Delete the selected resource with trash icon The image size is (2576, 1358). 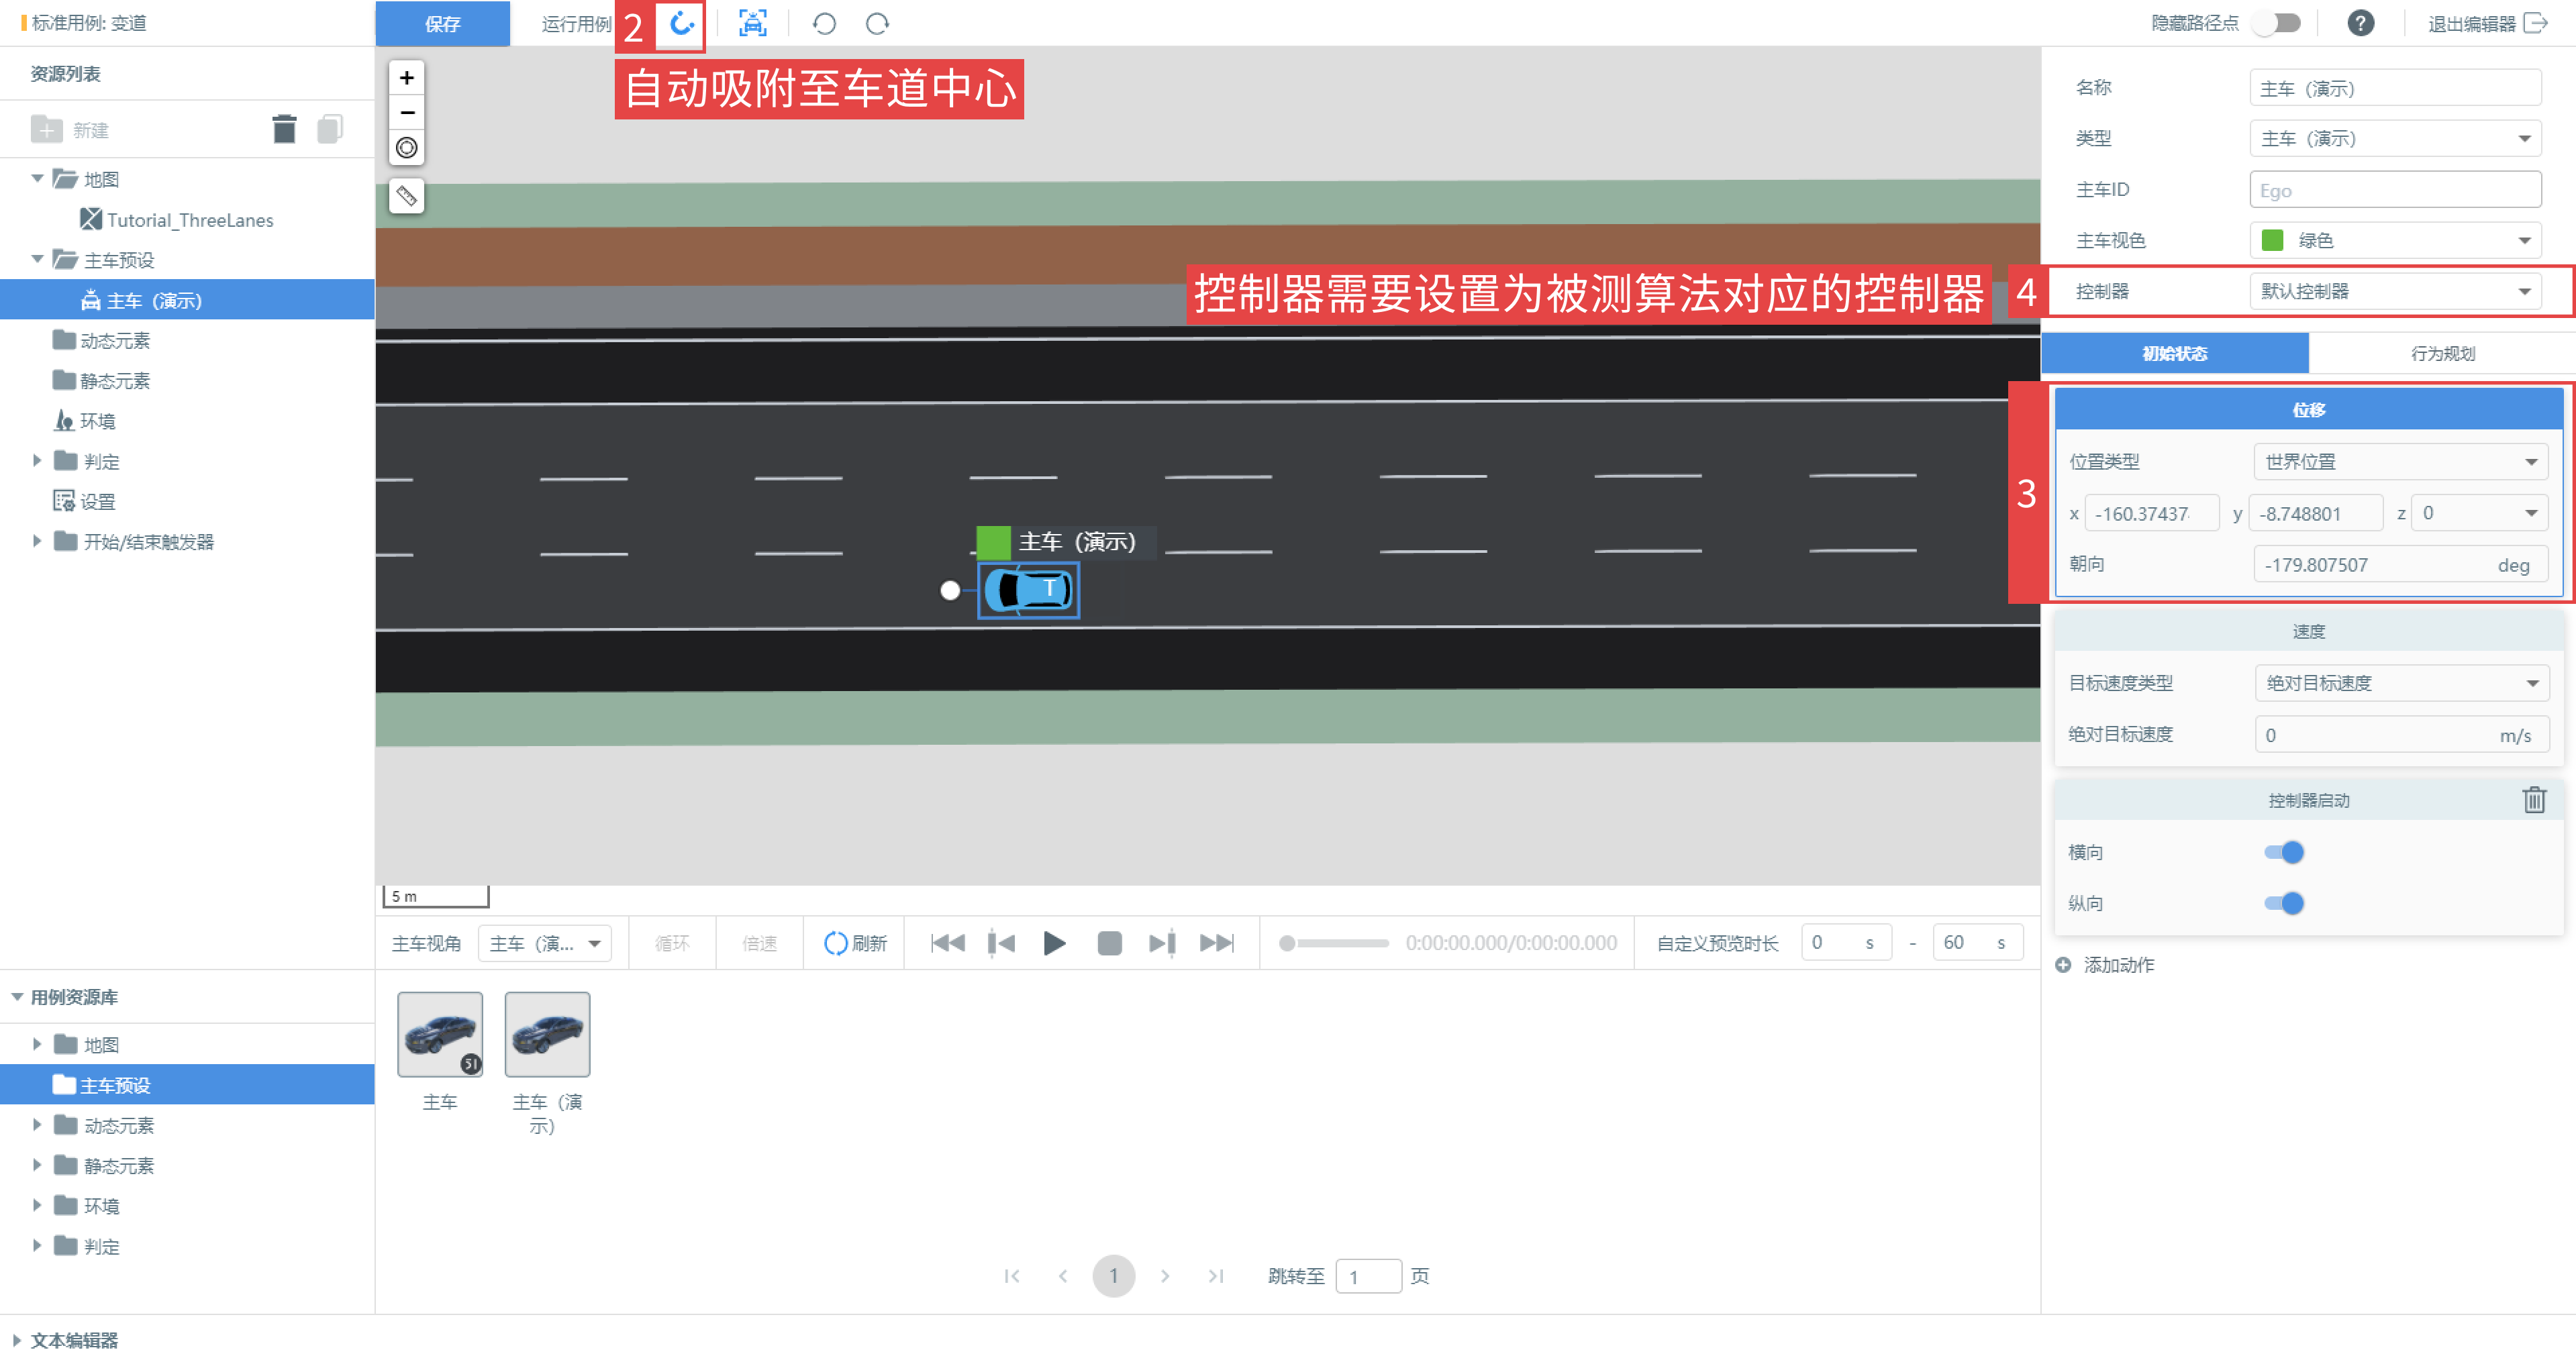285,129
